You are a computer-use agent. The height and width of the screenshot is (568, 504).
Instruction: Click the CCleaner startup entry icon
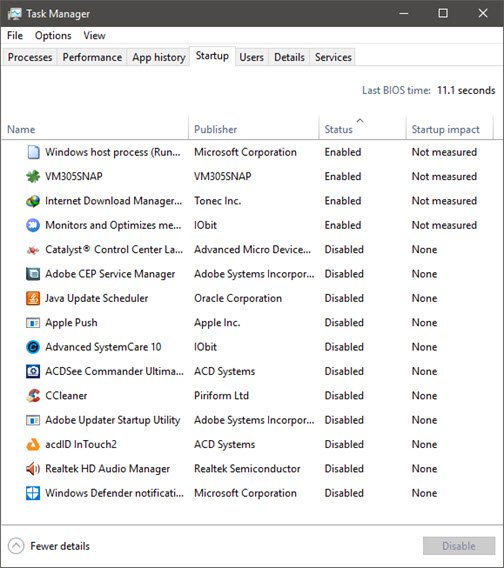[33, 396]
